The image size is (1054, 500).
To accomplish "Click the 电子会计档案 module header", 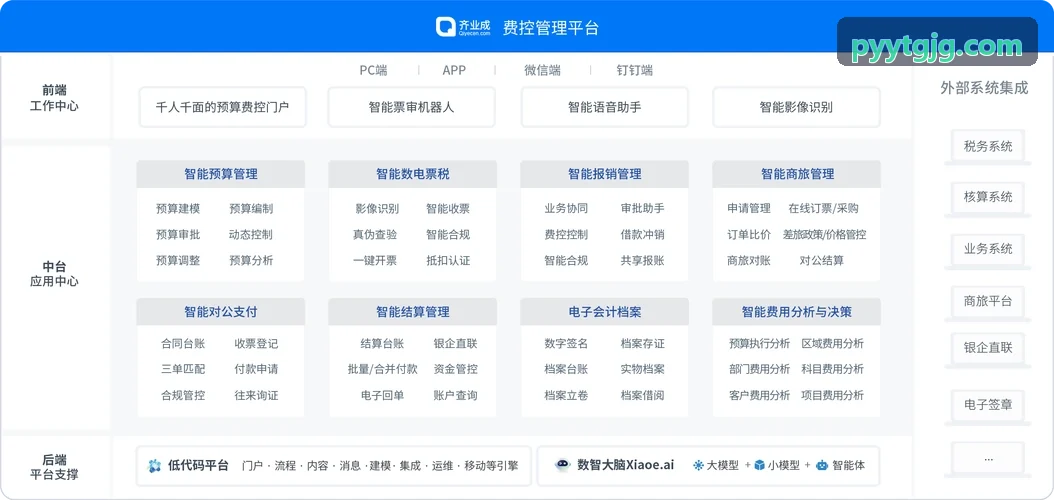I will click(604, 312).
